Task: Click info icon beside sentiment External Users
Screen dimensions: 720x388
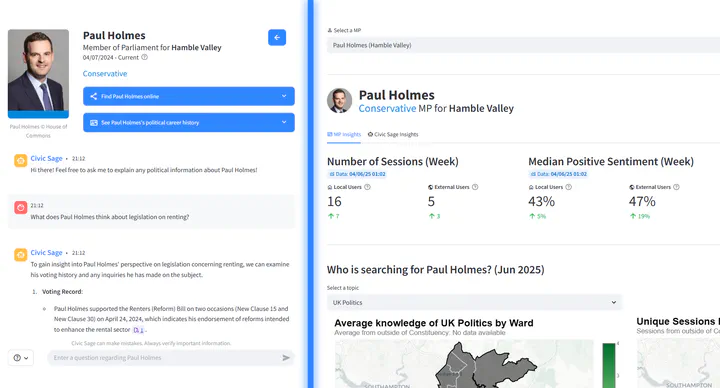Action: 676,187
